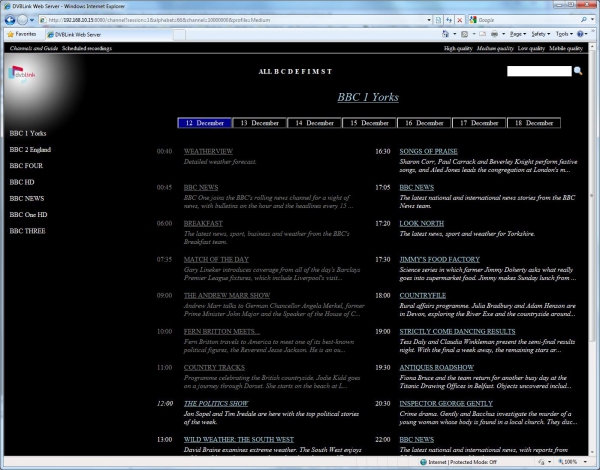Image resolution: width=600 pixels, height=470 pixels.
Task: Click the Google search box in toolbar
Action: pos(528,20)
